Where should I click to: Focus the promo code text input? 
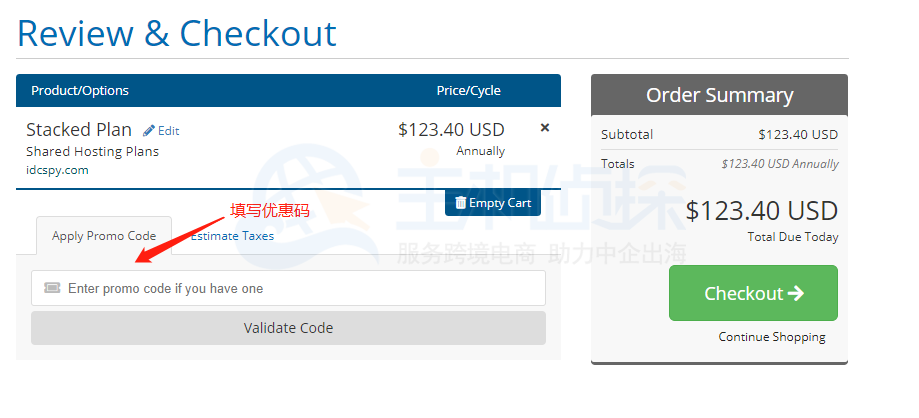(x=300, y=288)
